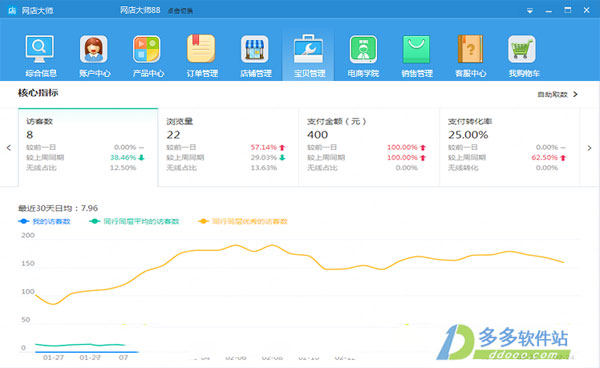Open 电商学院 green icon
This screenshot has width=600, height=368.
coord(363,49)
